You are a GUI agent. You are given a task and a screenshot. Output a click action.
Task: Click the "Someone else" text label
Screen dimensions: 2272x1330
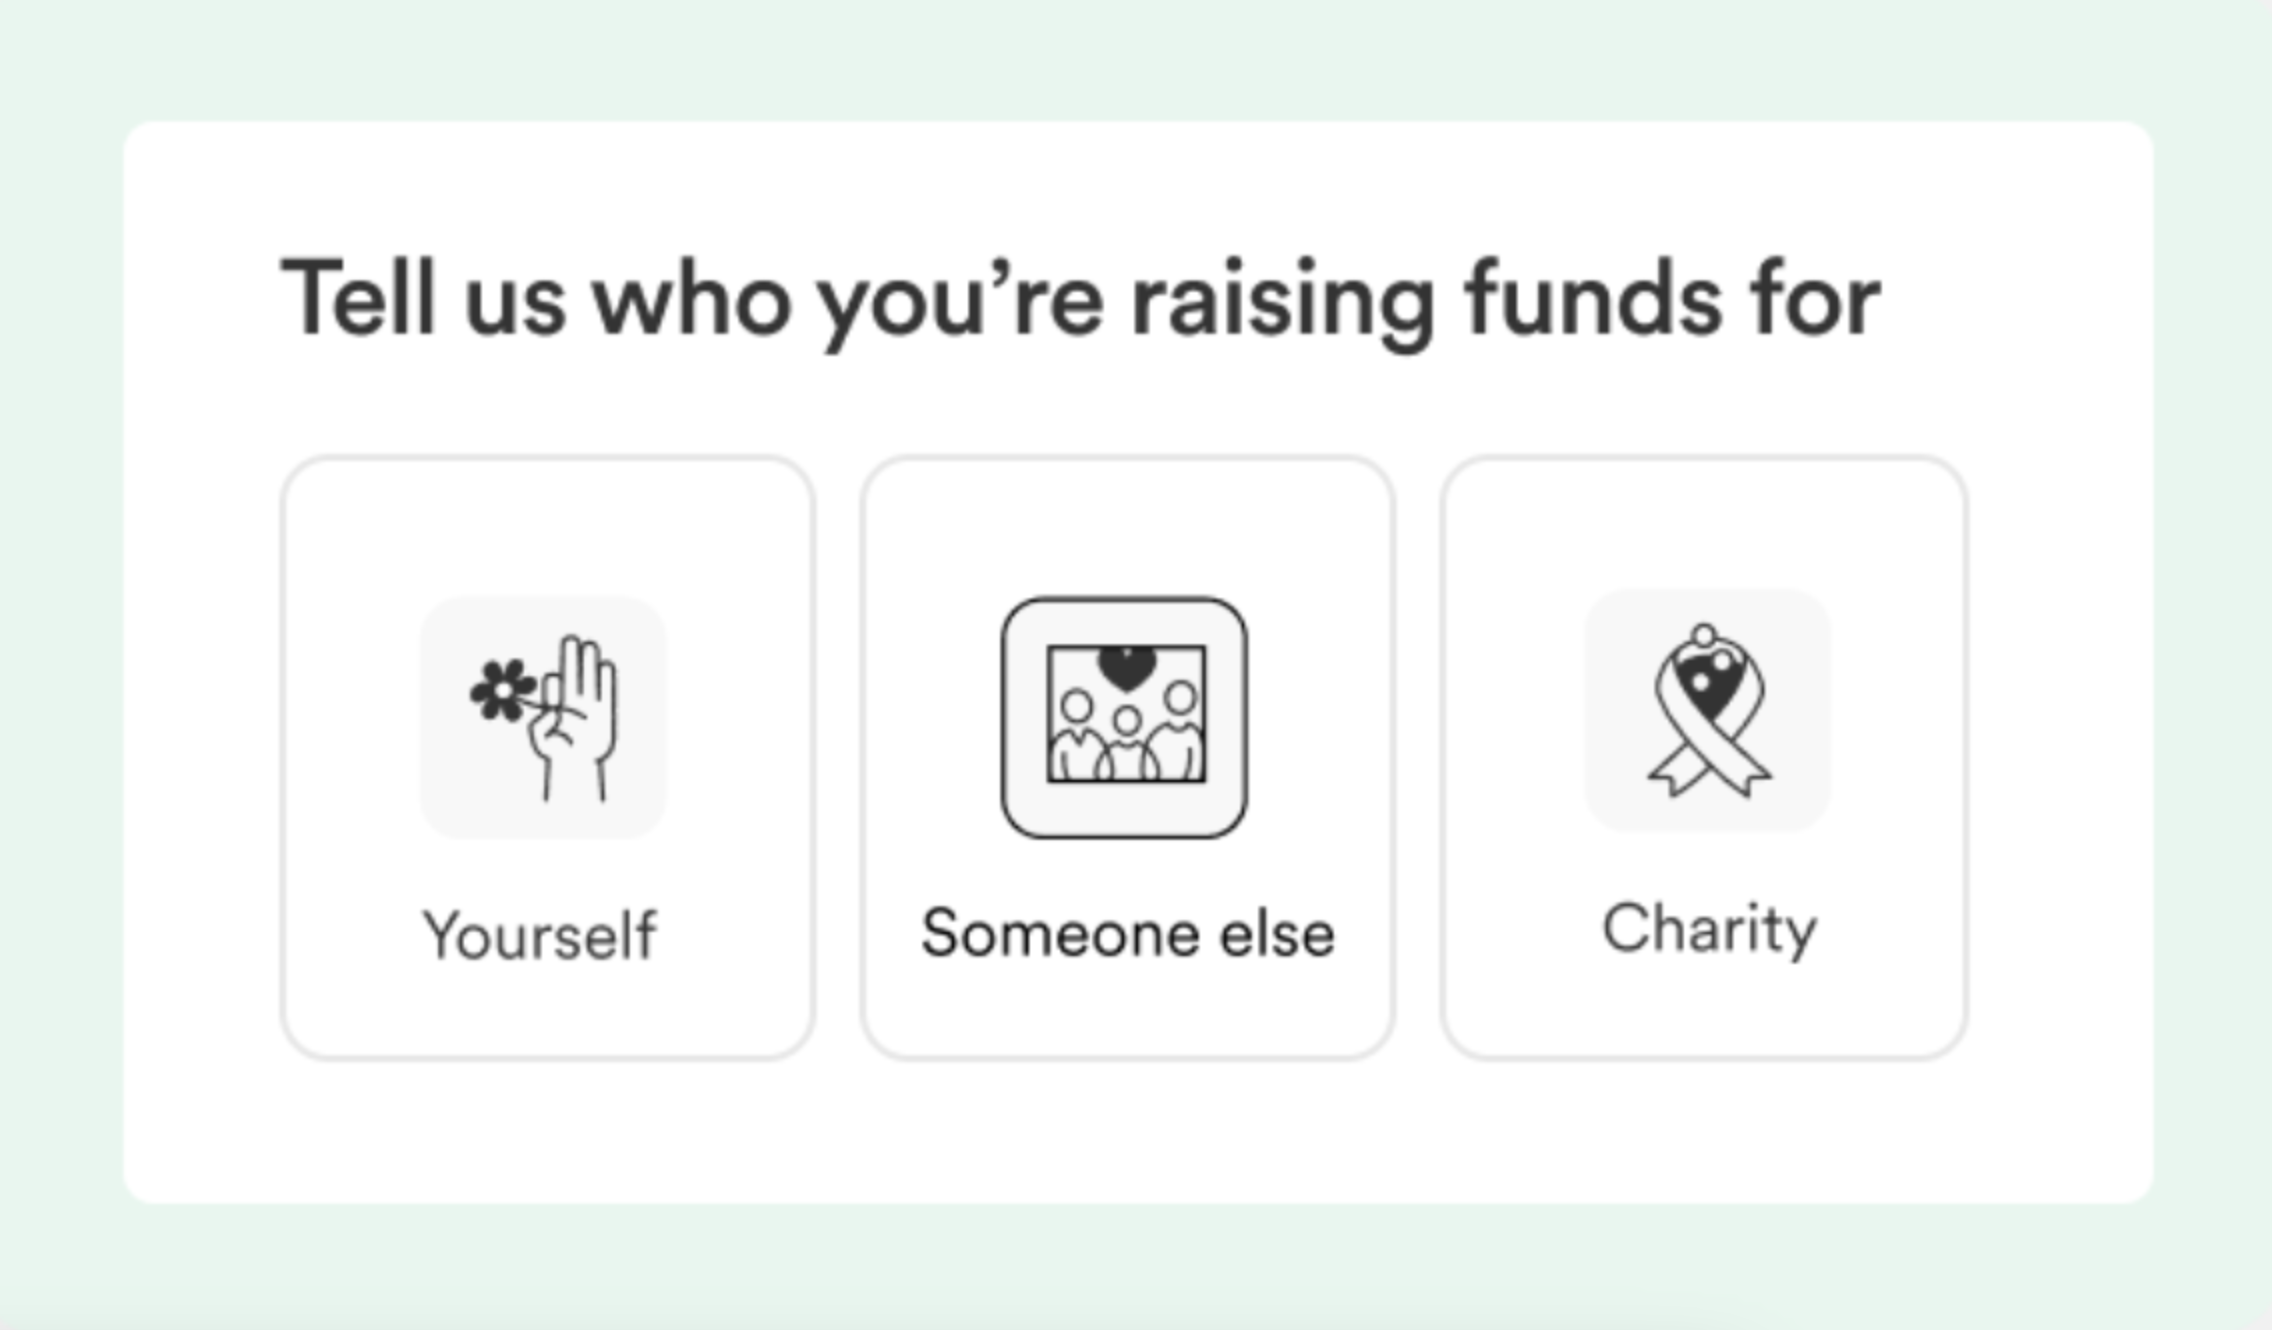click(x=1127, y=934)
